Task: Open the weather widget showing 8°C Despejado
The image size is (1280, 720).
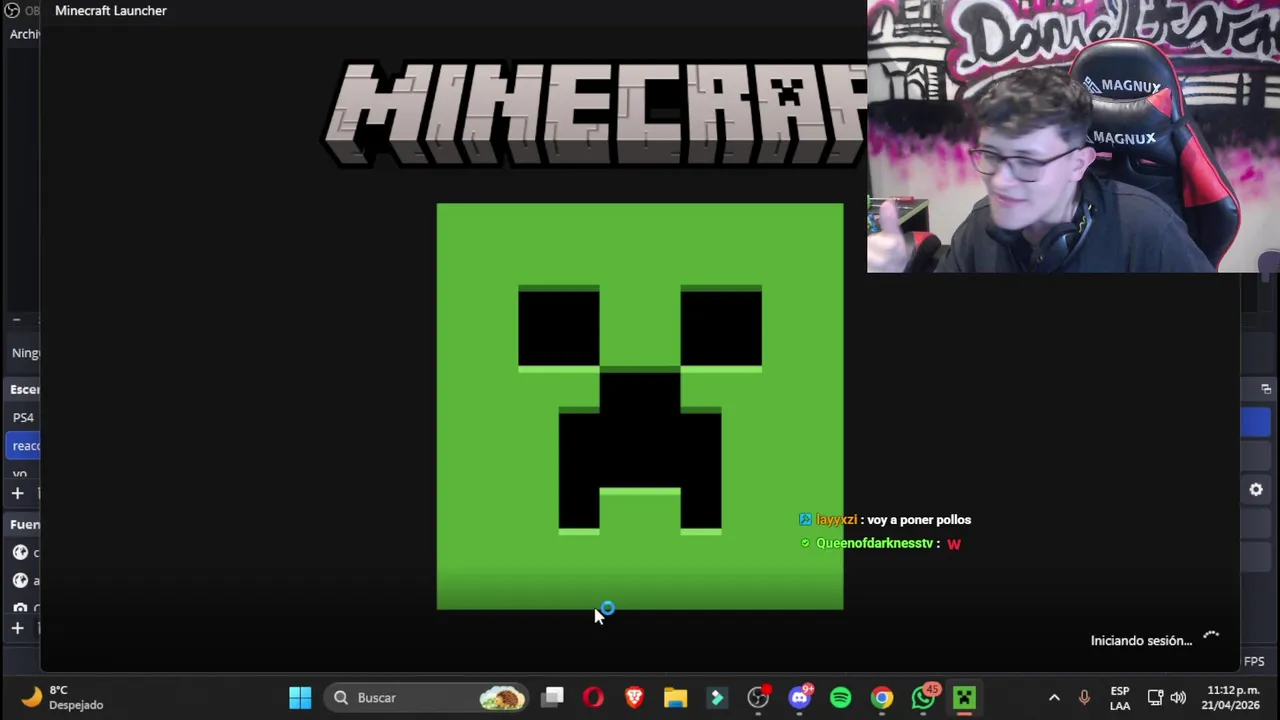Action: (x=60, y=697)
